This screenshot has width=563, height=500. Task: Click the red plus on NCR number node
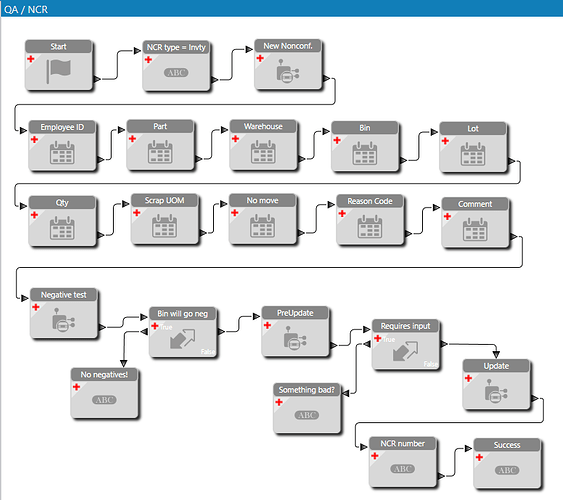click(375, 456)
